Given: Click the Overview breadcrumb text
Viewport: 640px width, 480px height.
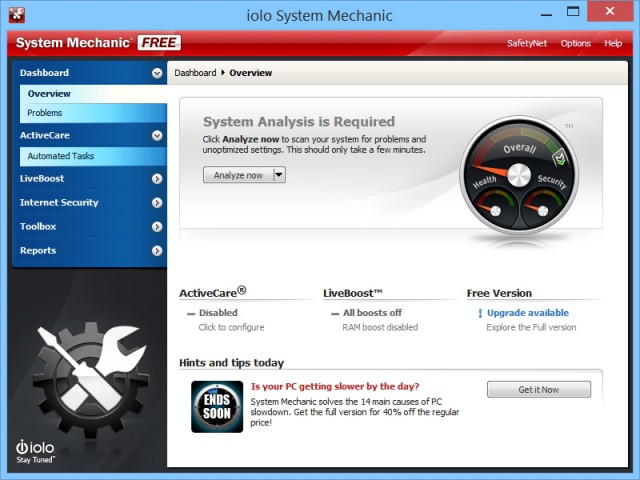Looking at the screenshot, I should (251, 73).
